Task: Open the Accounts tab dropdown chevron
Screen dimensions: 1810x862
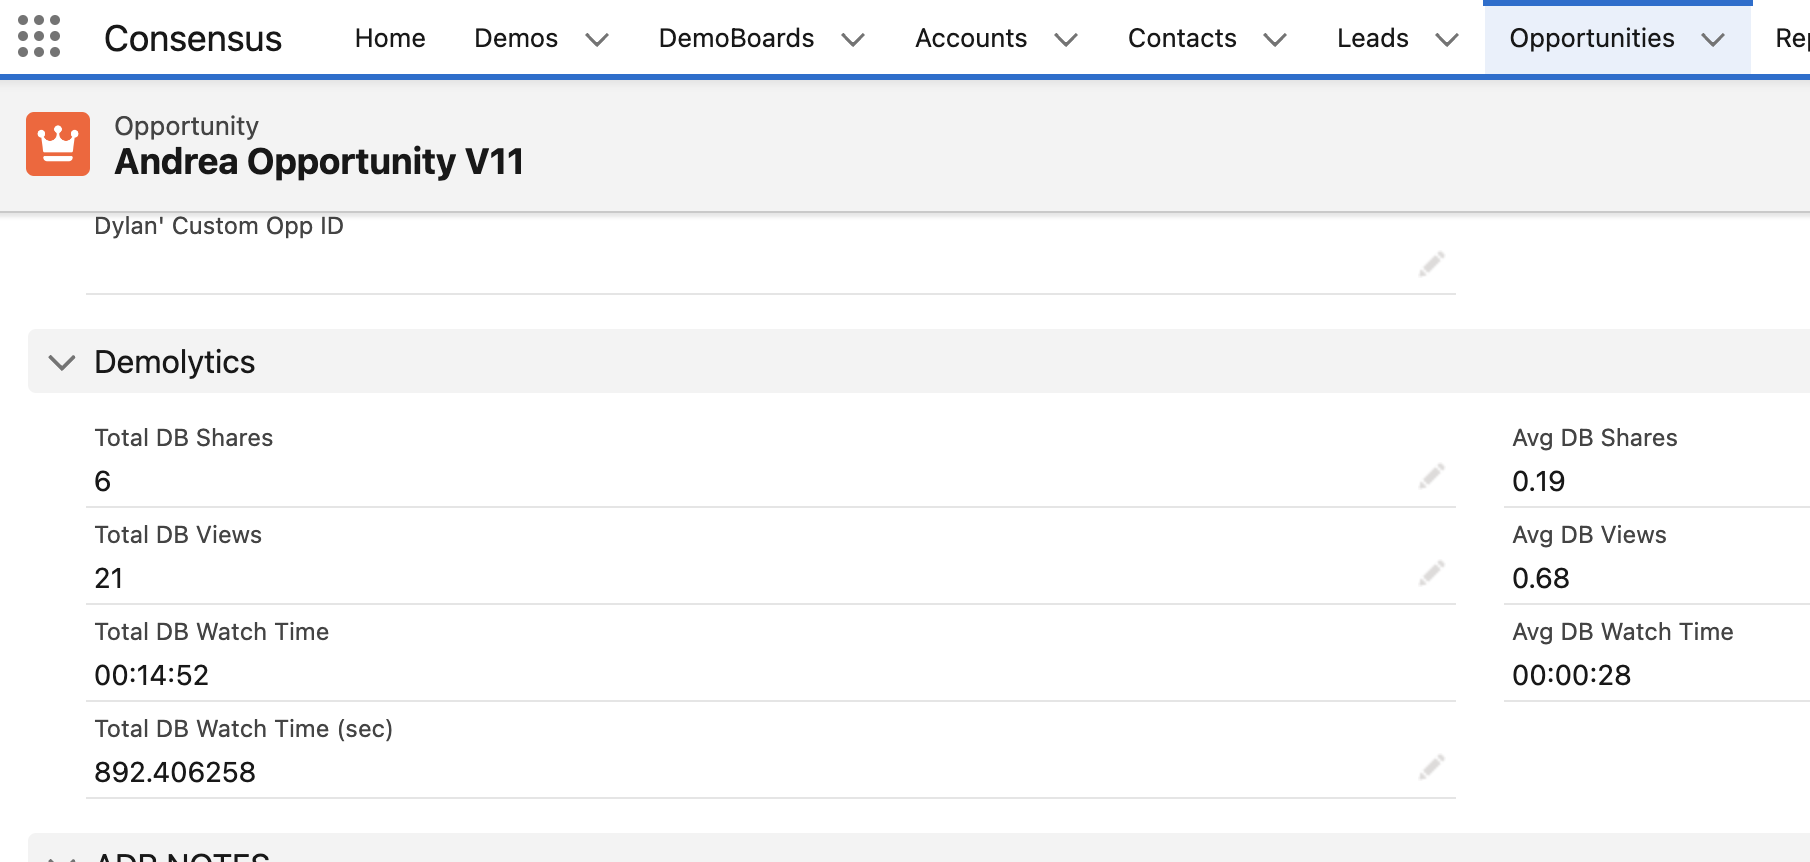Action: tap(1066, 39)
